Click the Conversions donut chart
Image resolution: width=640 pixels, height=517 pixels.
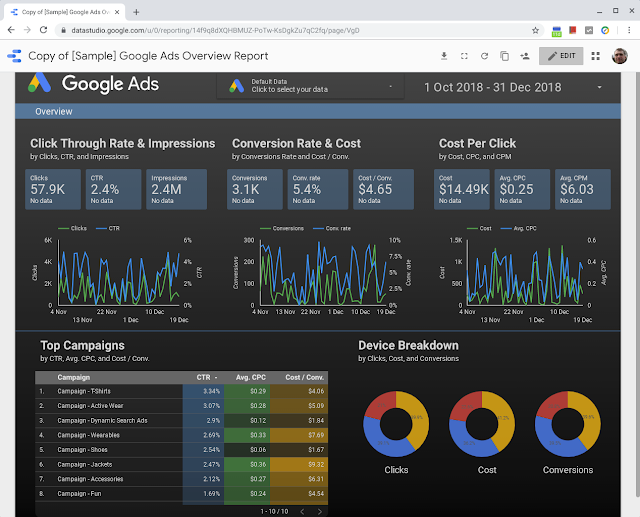(568, 424)
